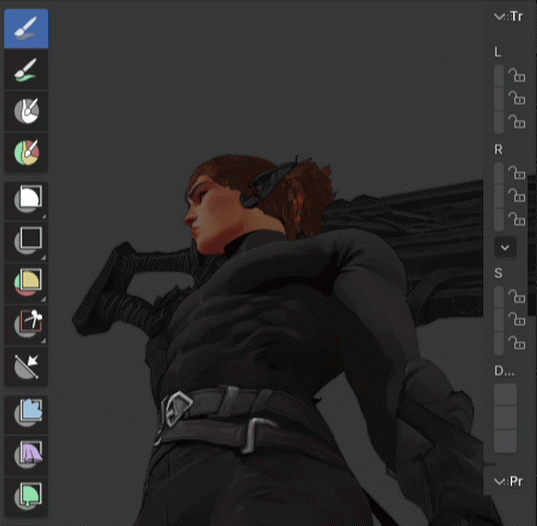This screenshot has width=537, height=526.
Task: Click the 'R' rotation label
Action: coord(498,149)
